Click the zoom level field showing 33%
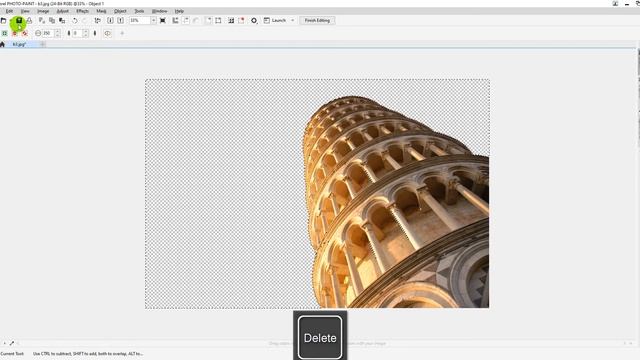Image resolution: width=640 pixels, height=360 pixels. pos(140,20)
